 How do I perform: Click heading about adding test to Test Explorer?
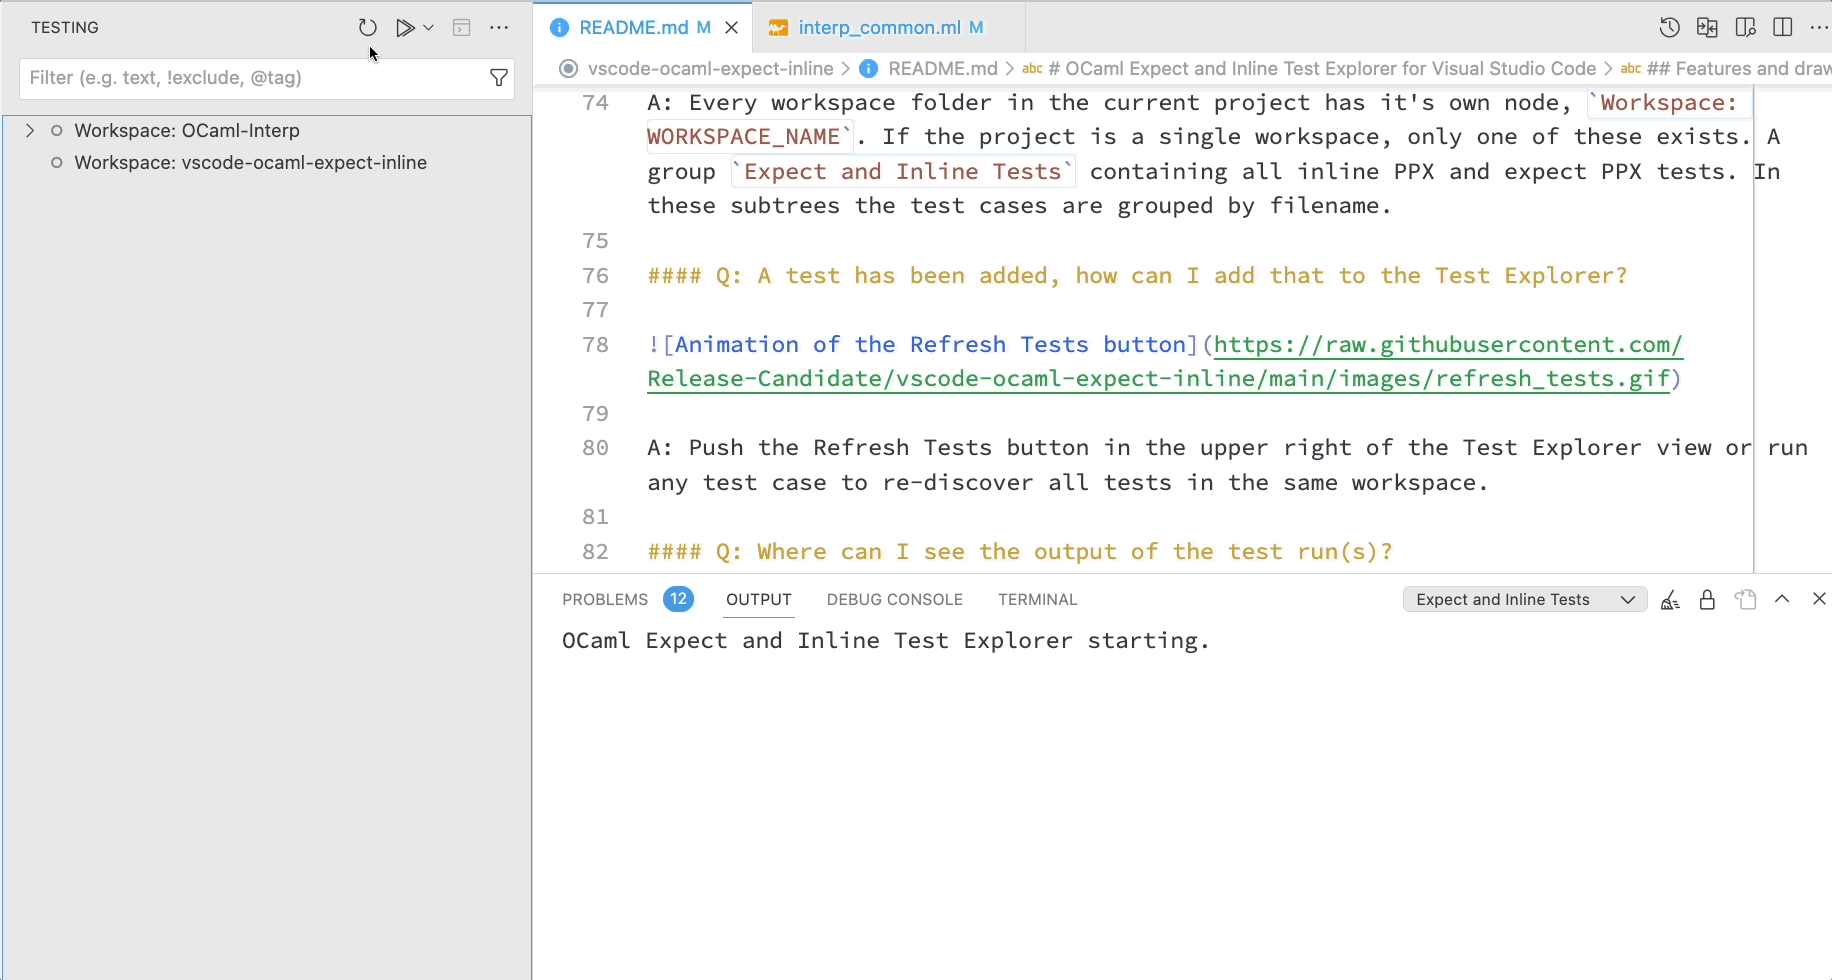point(1137,276)
